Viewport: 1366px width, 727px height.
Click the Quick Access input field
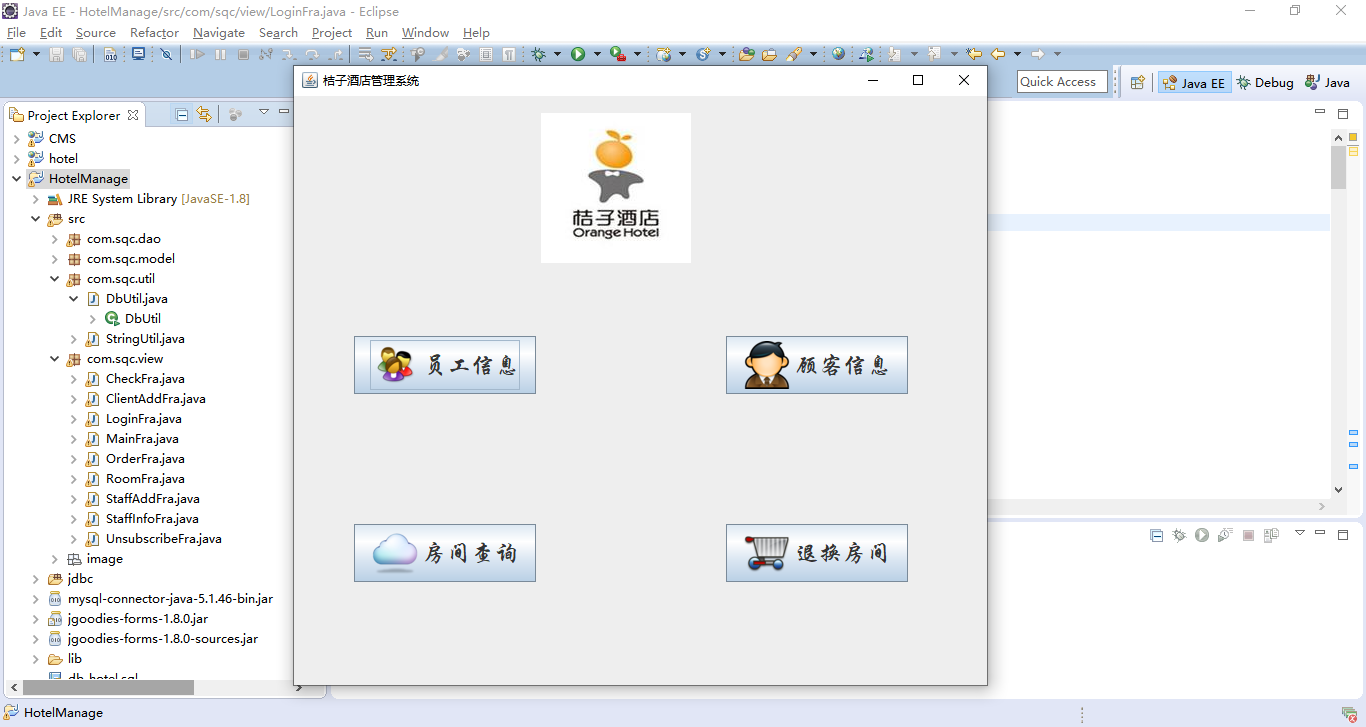click(x=1062, y=82)
